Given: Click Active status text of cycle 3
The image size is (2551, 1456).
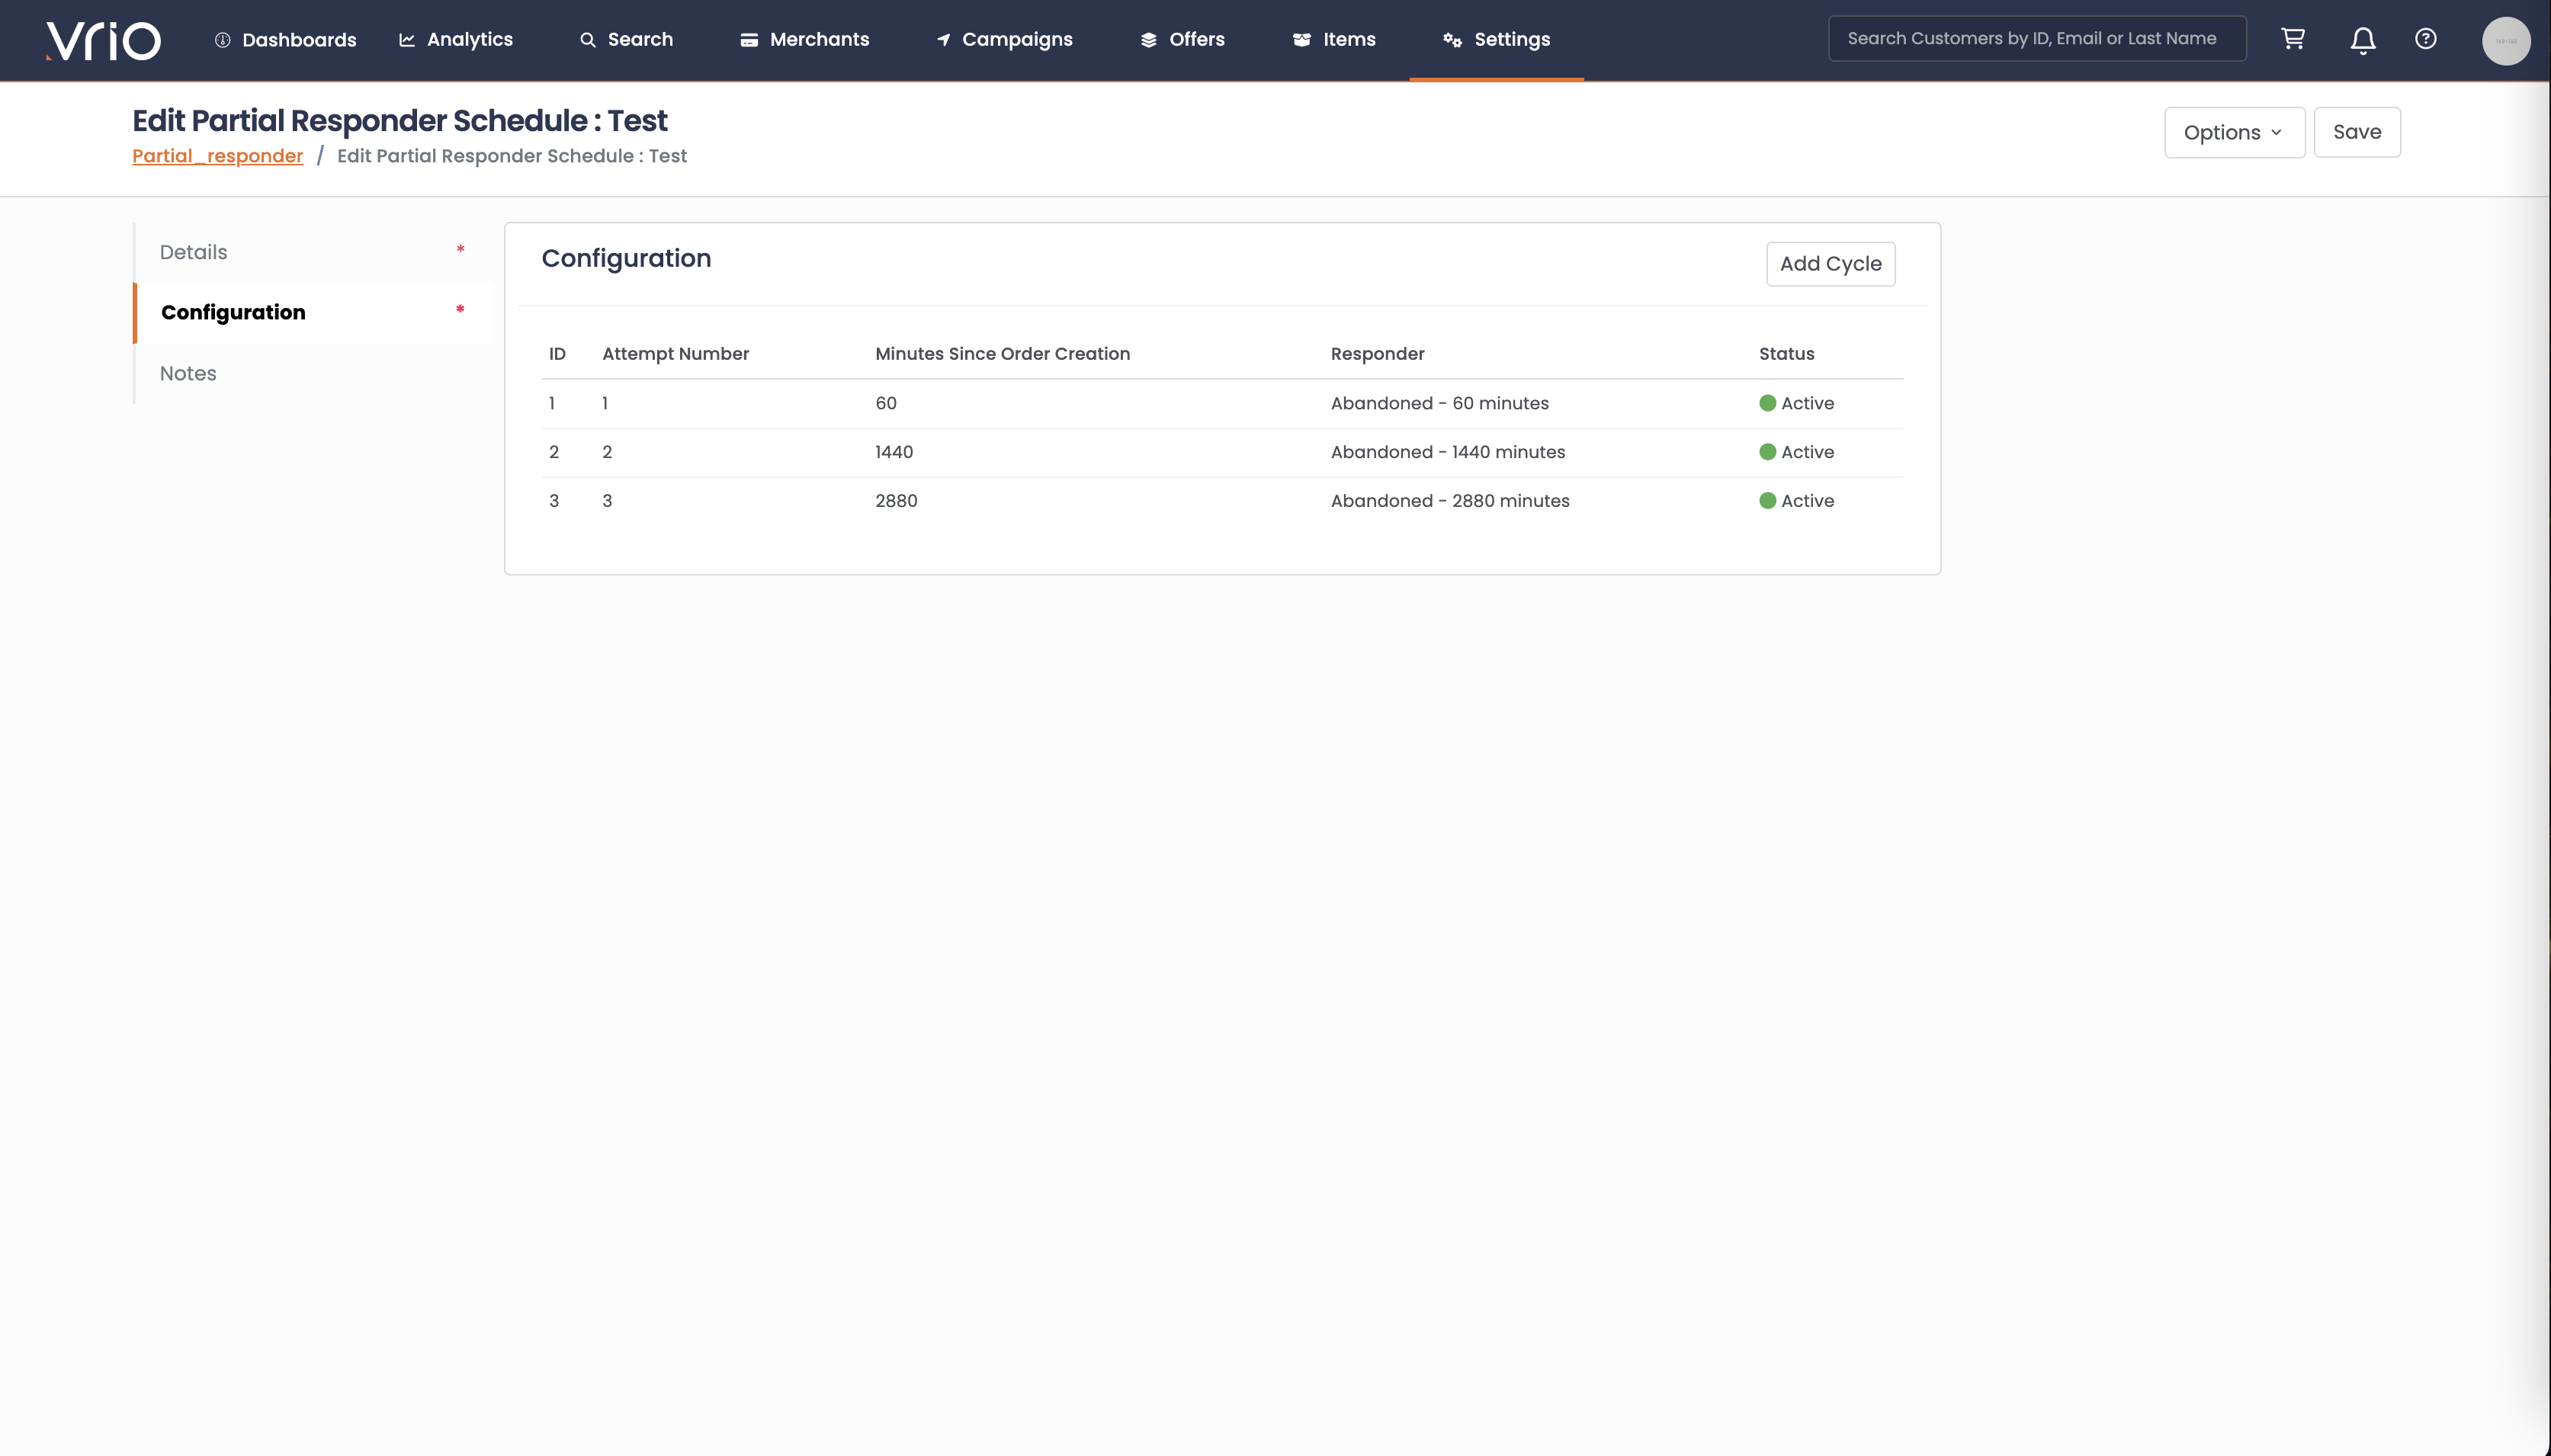Looking at the screenshot, I should click(x=1807, y=501).
